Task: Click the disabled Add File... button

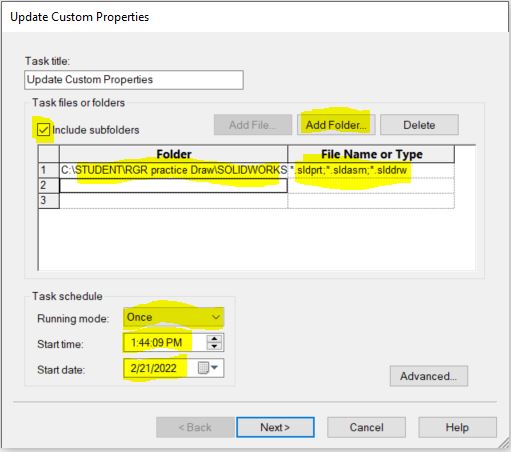Action: [253, 125]
